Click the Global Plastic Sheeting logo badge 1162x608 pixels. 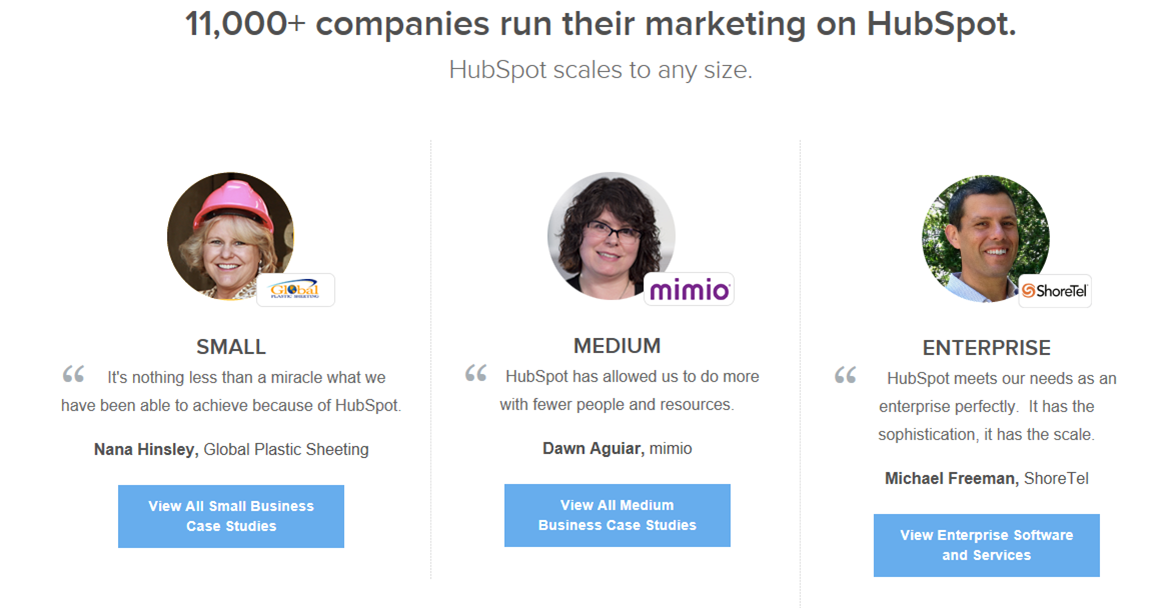point(296,290)
